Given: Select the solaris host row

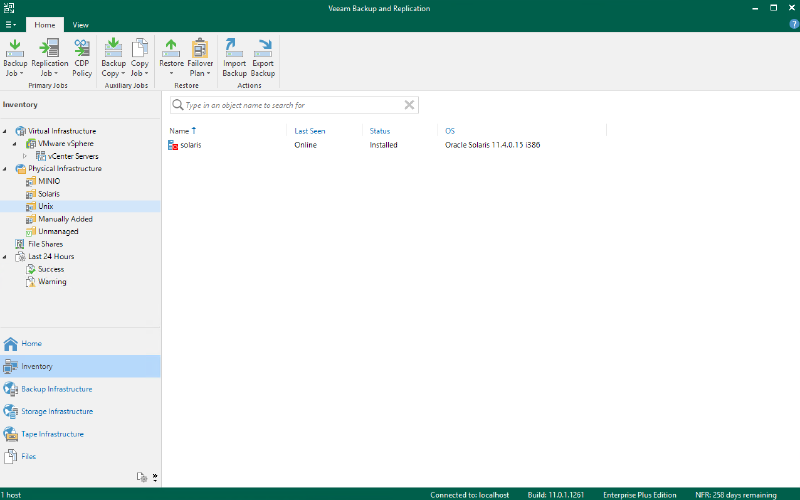Looking at the screenshot, I should pyautogui.click(x=388, y=145).
